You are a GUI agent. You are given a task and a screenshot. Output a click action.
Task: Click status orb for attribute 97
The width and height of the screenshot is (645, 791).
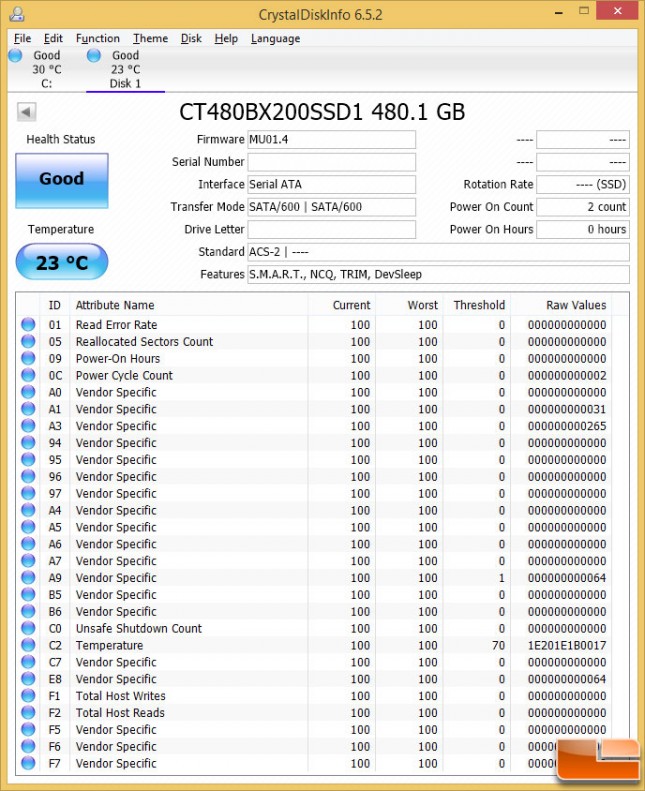click(28, 493)
